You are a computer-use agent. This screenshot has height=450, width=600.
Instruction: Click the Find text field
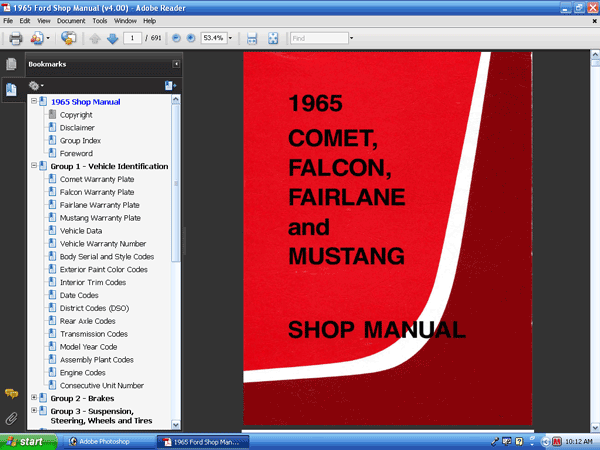[319, 38]
